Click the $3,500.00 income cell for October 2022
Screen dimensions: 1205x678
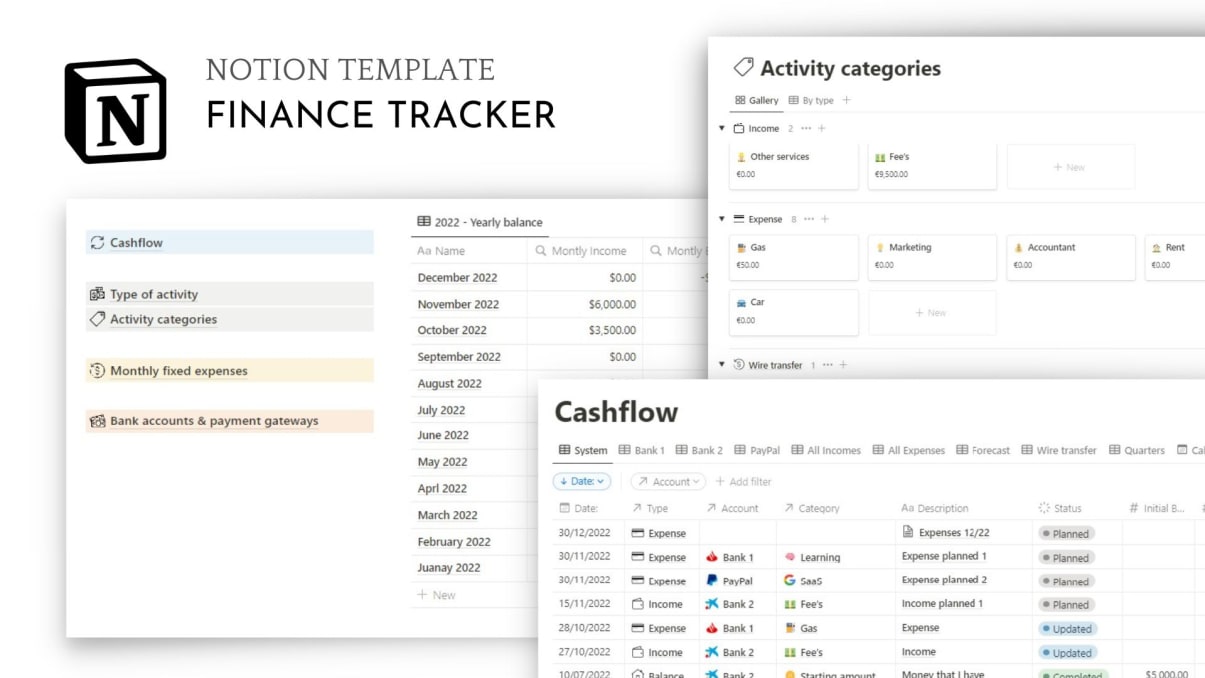[x=585, y=330]
